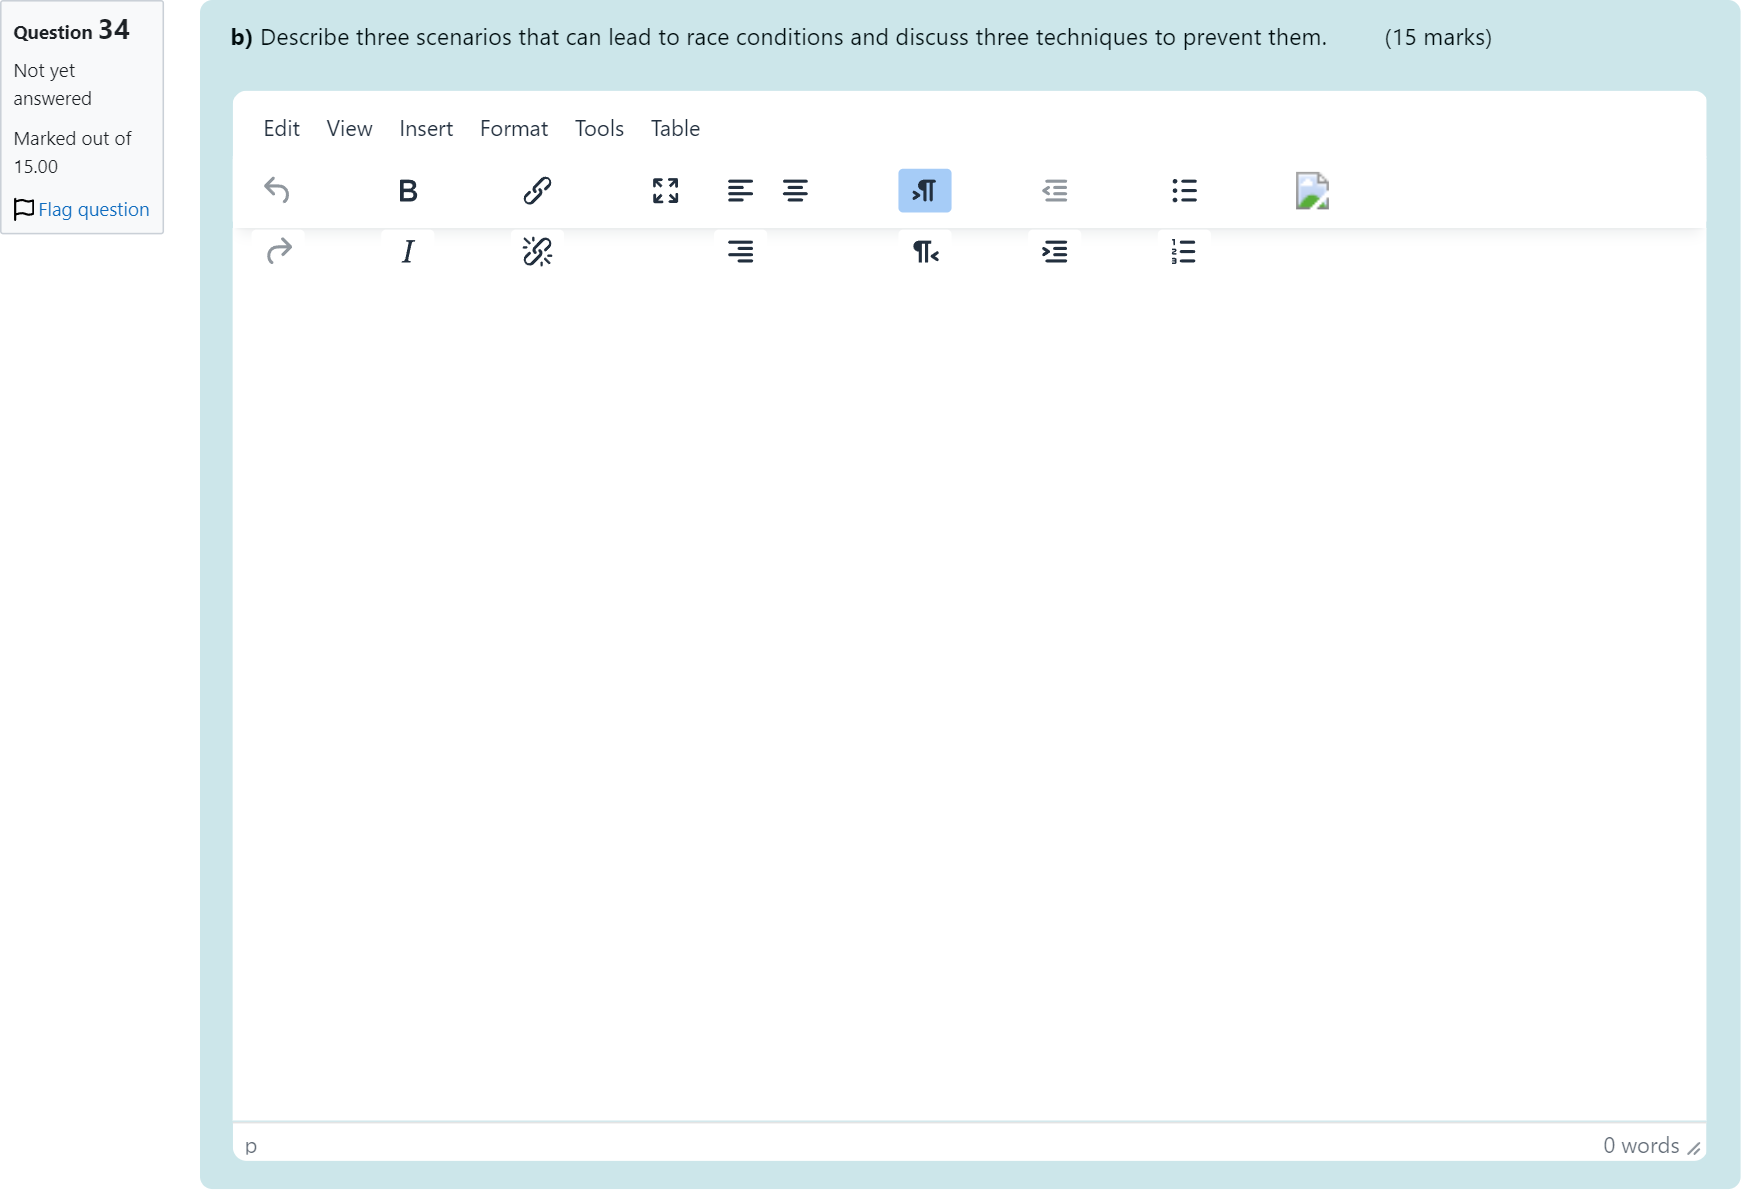The image size is (1743, 1190).
Task: Remove link using the unlink icon
Action: pos(537,251)
